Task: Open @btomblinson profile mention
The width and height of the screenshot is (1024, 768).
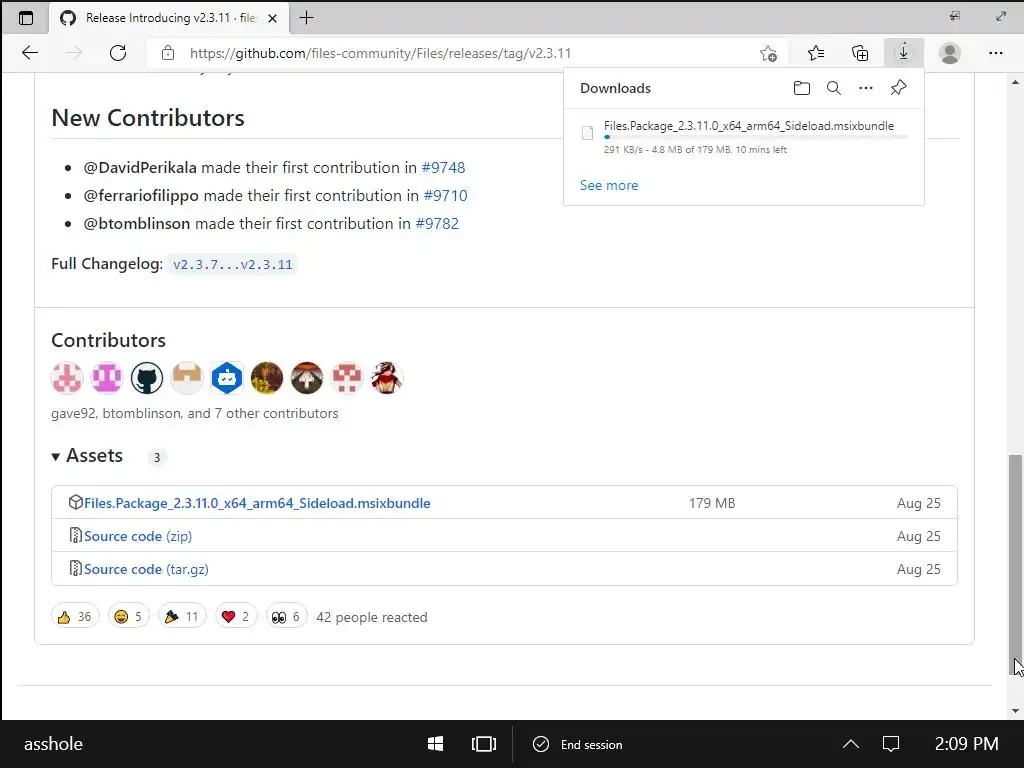Action: 136,223
